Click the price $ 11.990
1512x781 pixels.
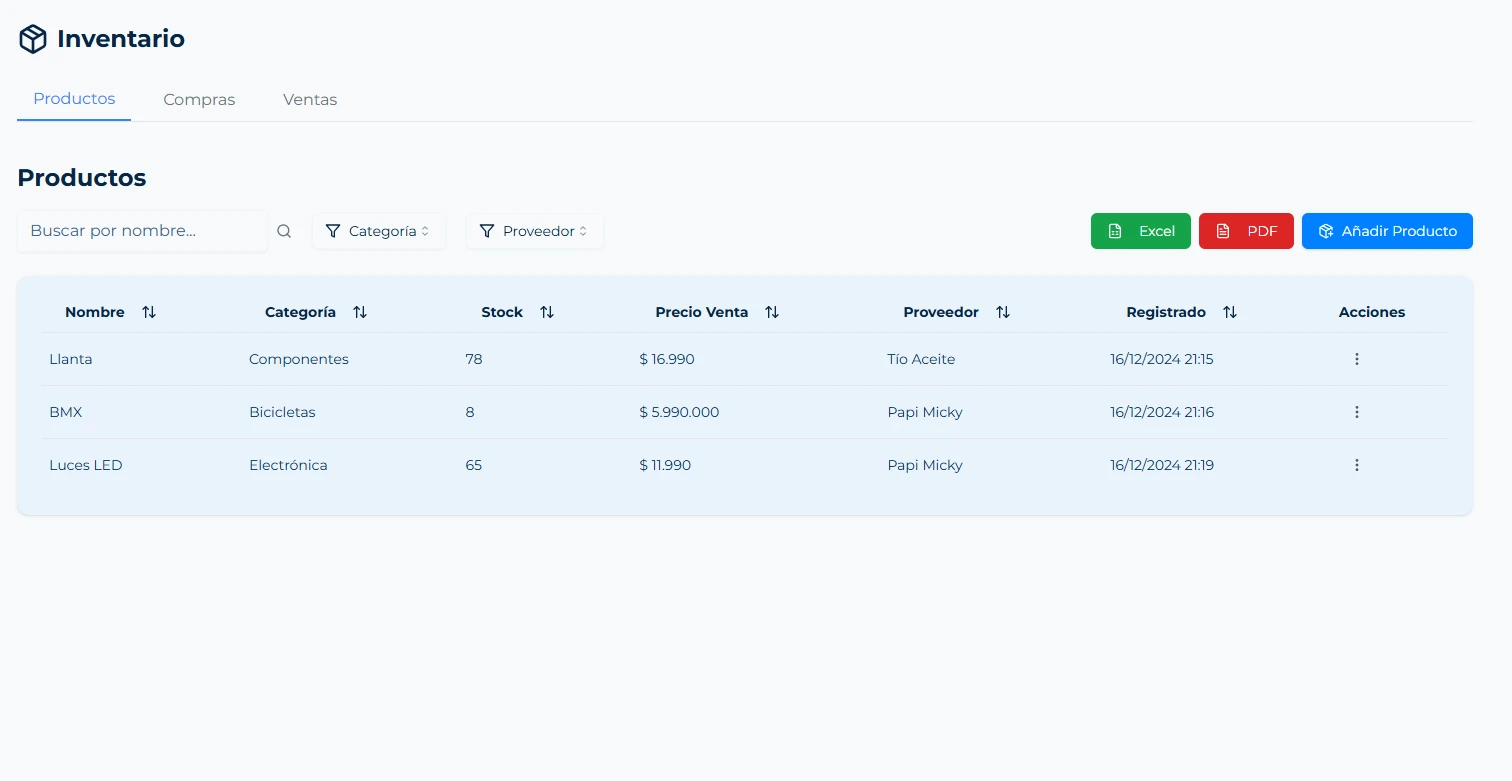click(665, 465)
